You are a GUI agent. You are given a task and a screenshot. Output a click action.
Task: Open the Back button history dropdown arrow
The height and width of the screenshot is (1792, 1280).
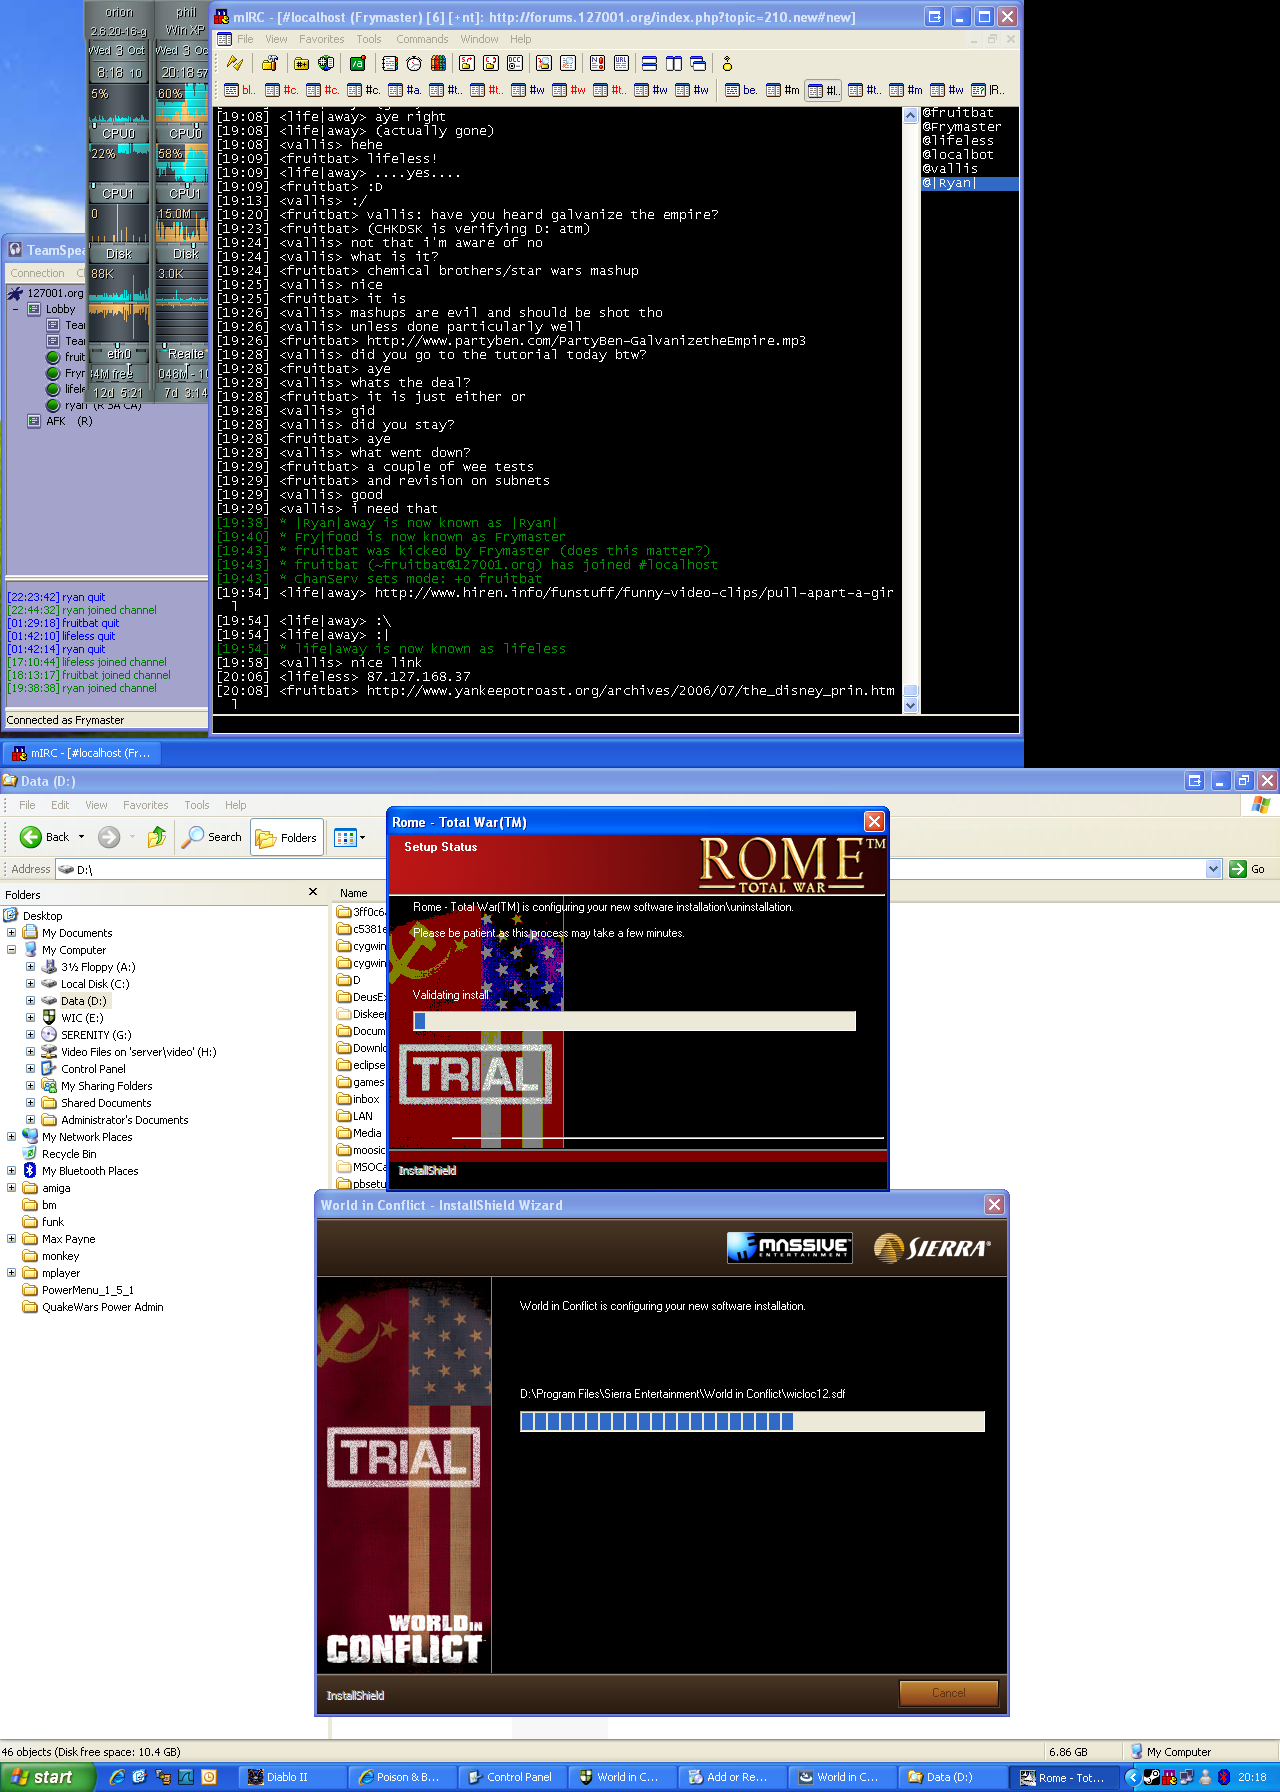(82, 837)
